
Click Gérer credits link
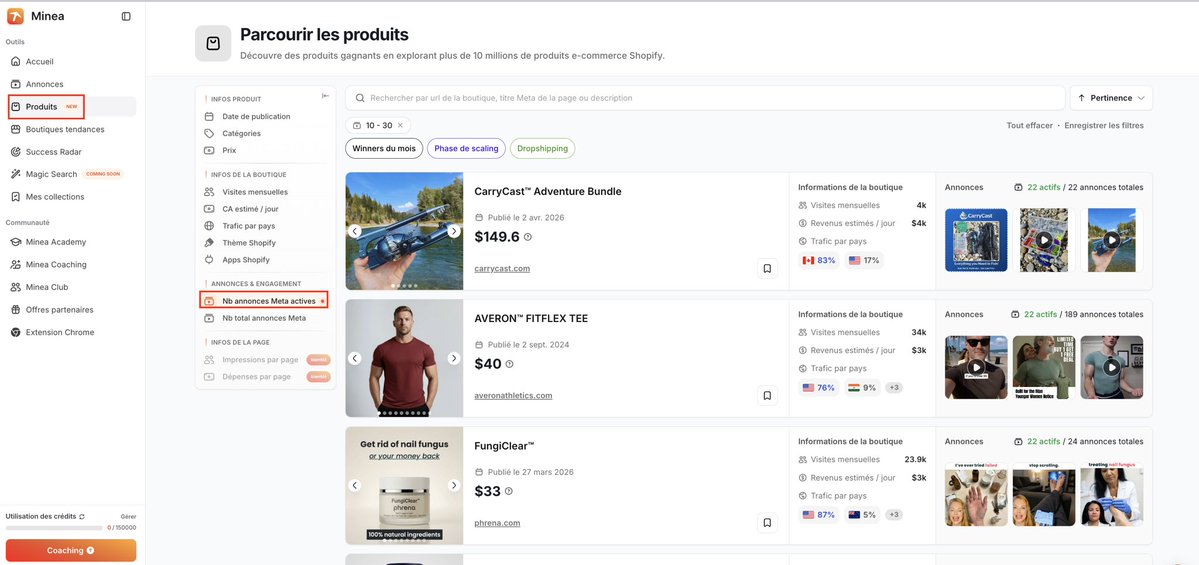[128, 517]
